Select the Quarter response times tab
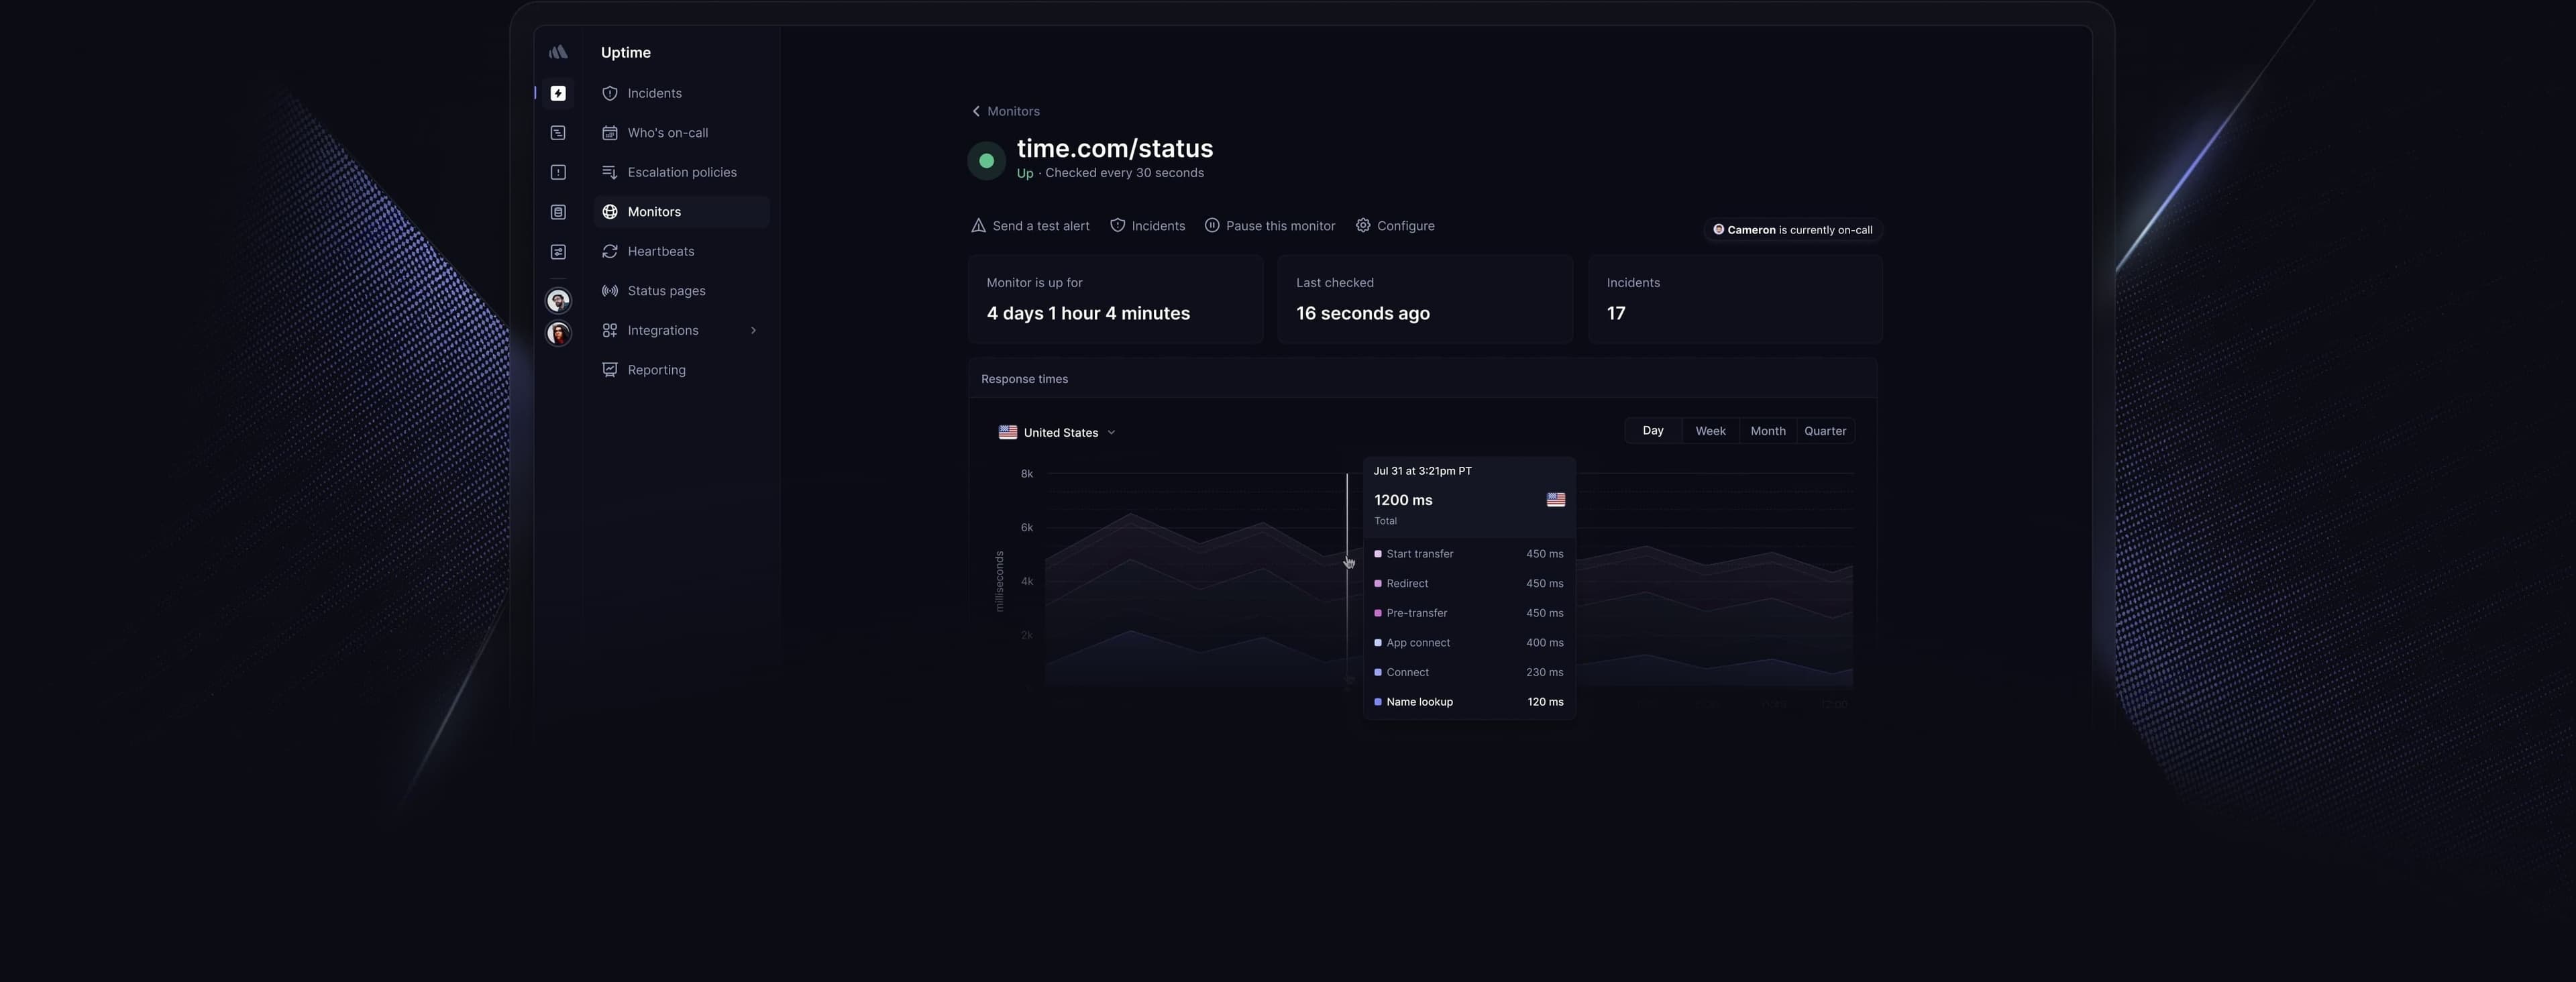 tap(1825, 430)
